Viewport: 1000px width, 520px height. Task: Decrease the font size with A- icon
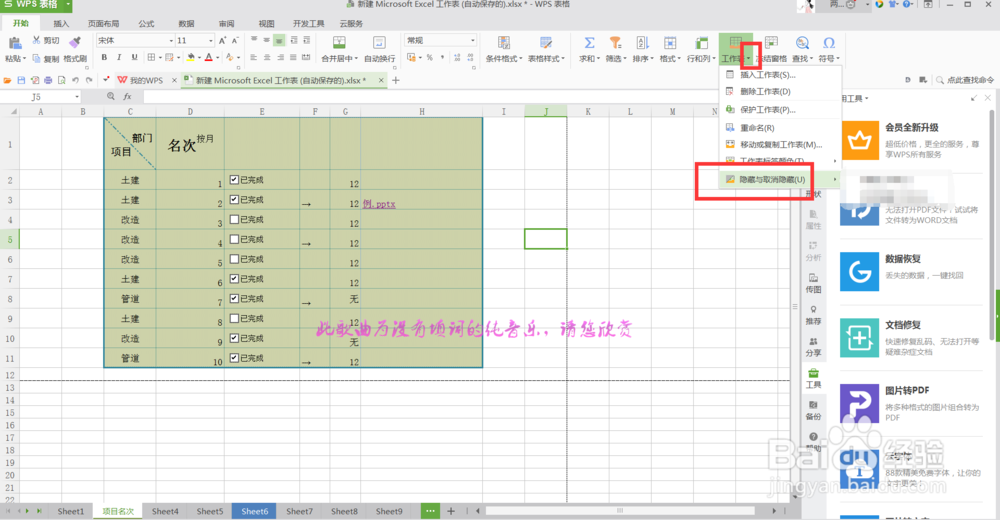235,40
